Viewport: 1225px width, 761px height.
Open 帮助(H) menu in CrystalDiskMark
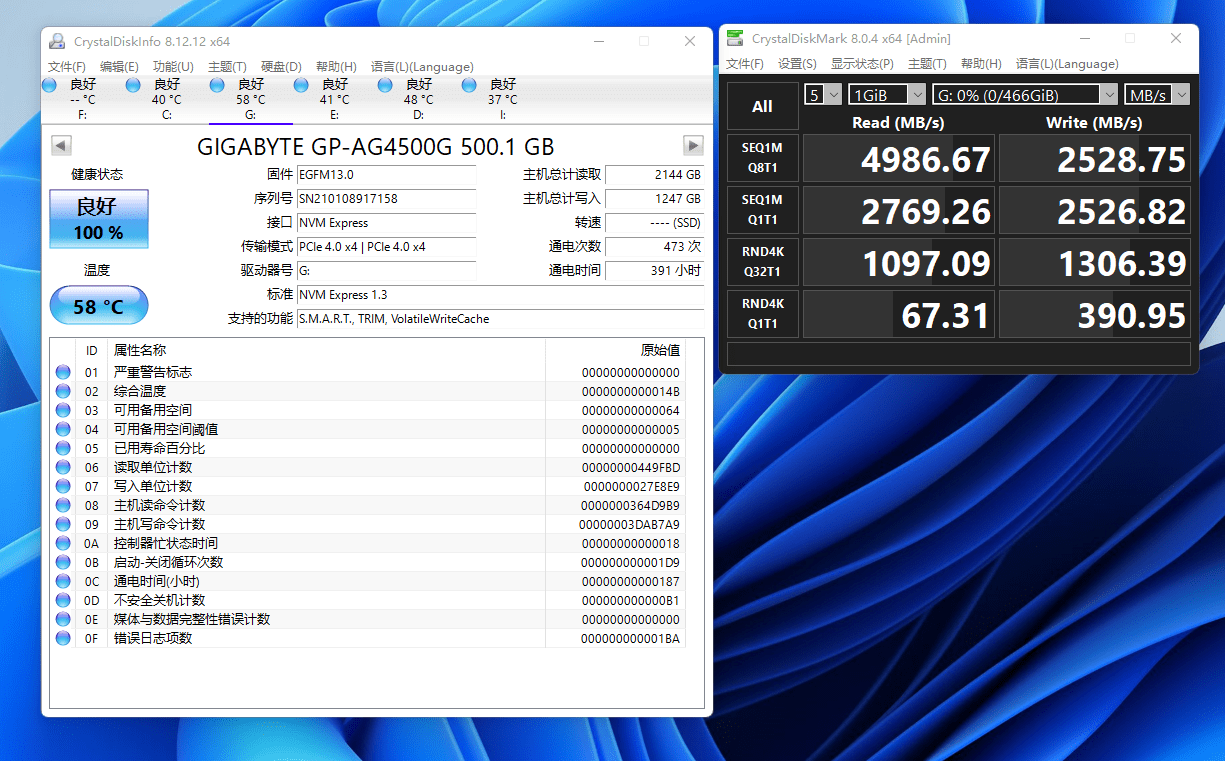pos(981,64)
